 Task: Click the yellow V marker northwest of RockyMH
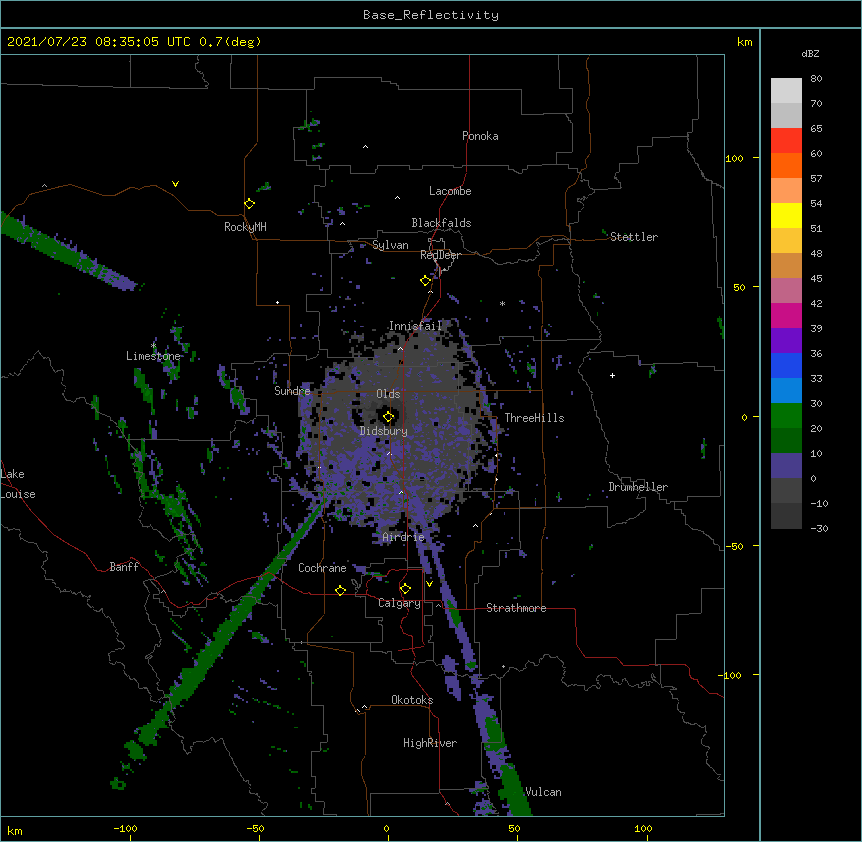(175, 184)
